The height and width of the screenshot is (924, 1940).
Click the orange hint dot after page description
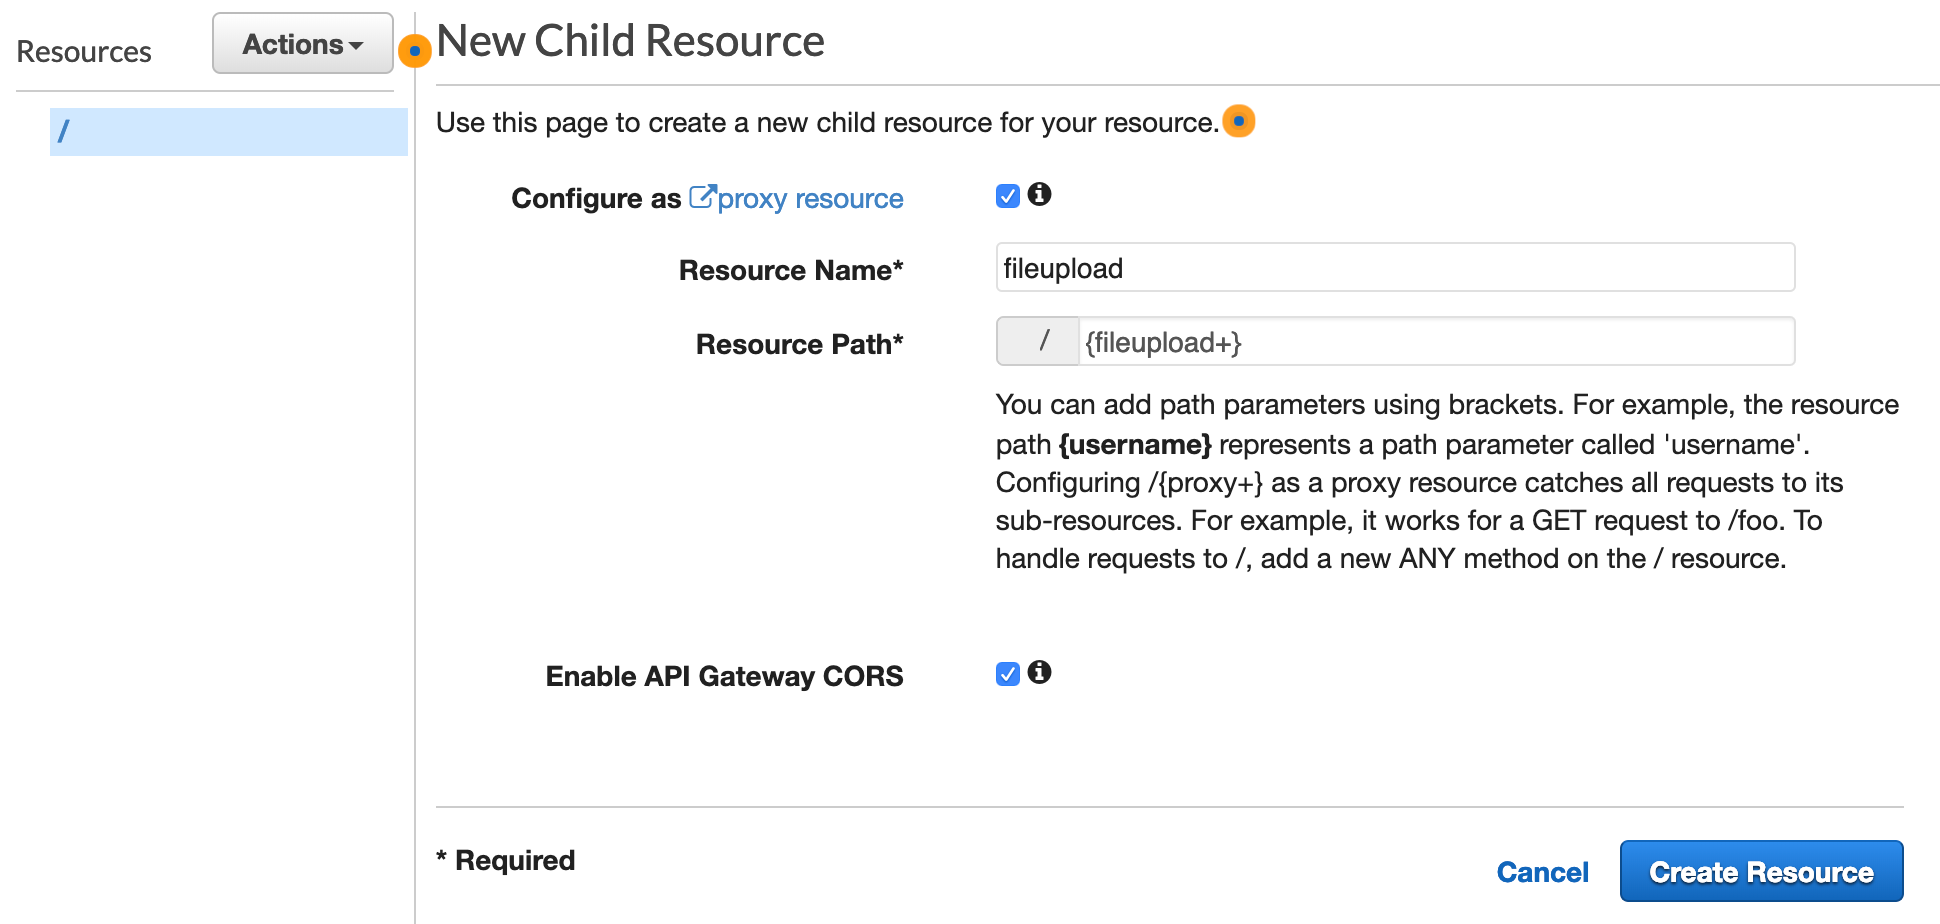(1238, 121)
